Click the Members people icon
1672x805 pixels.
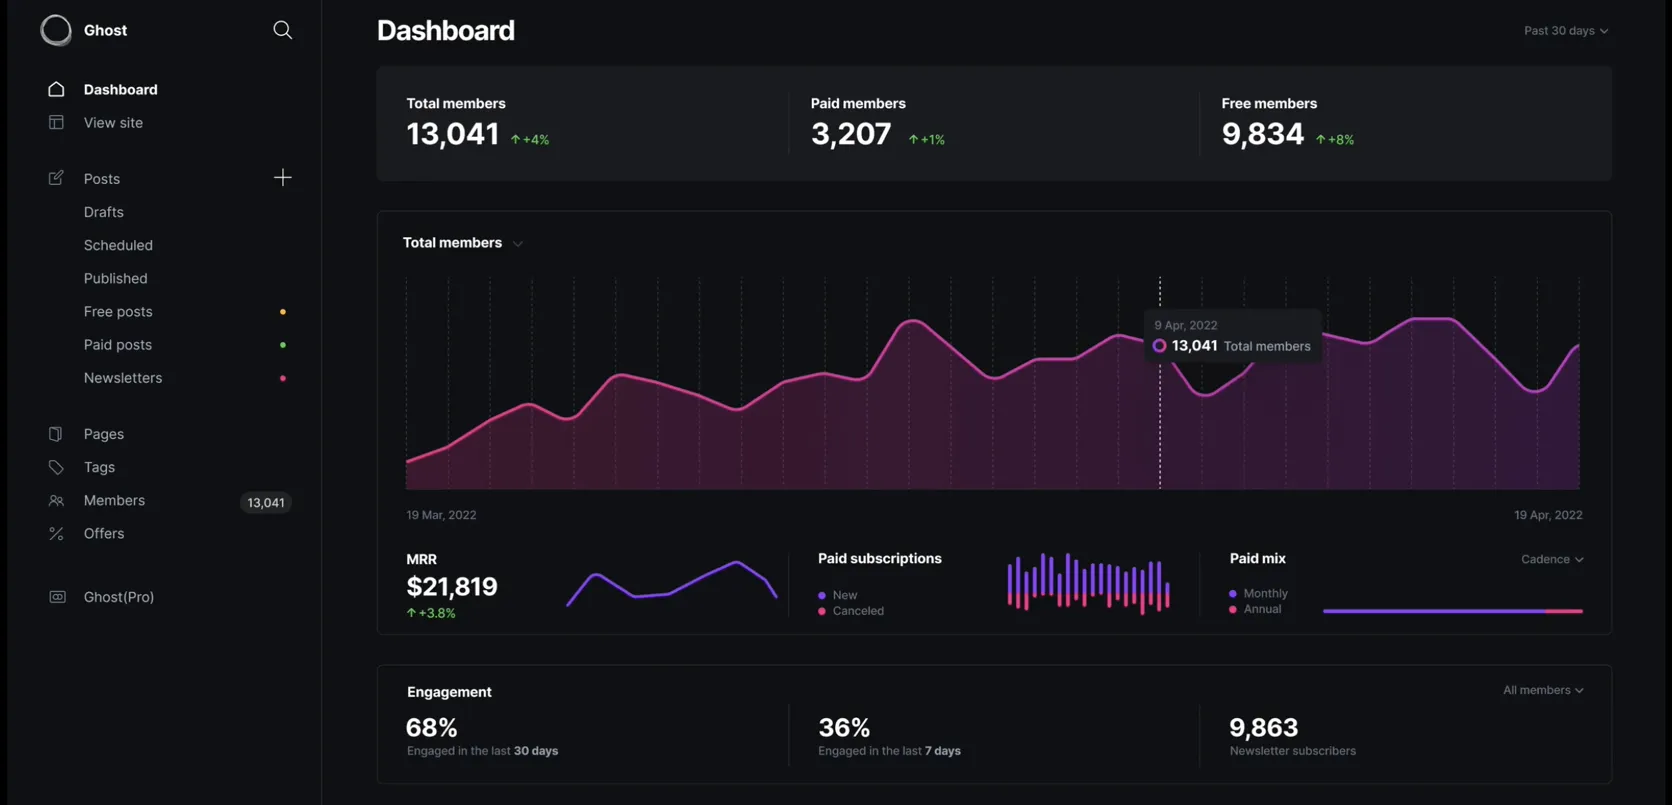pos(56,501)
